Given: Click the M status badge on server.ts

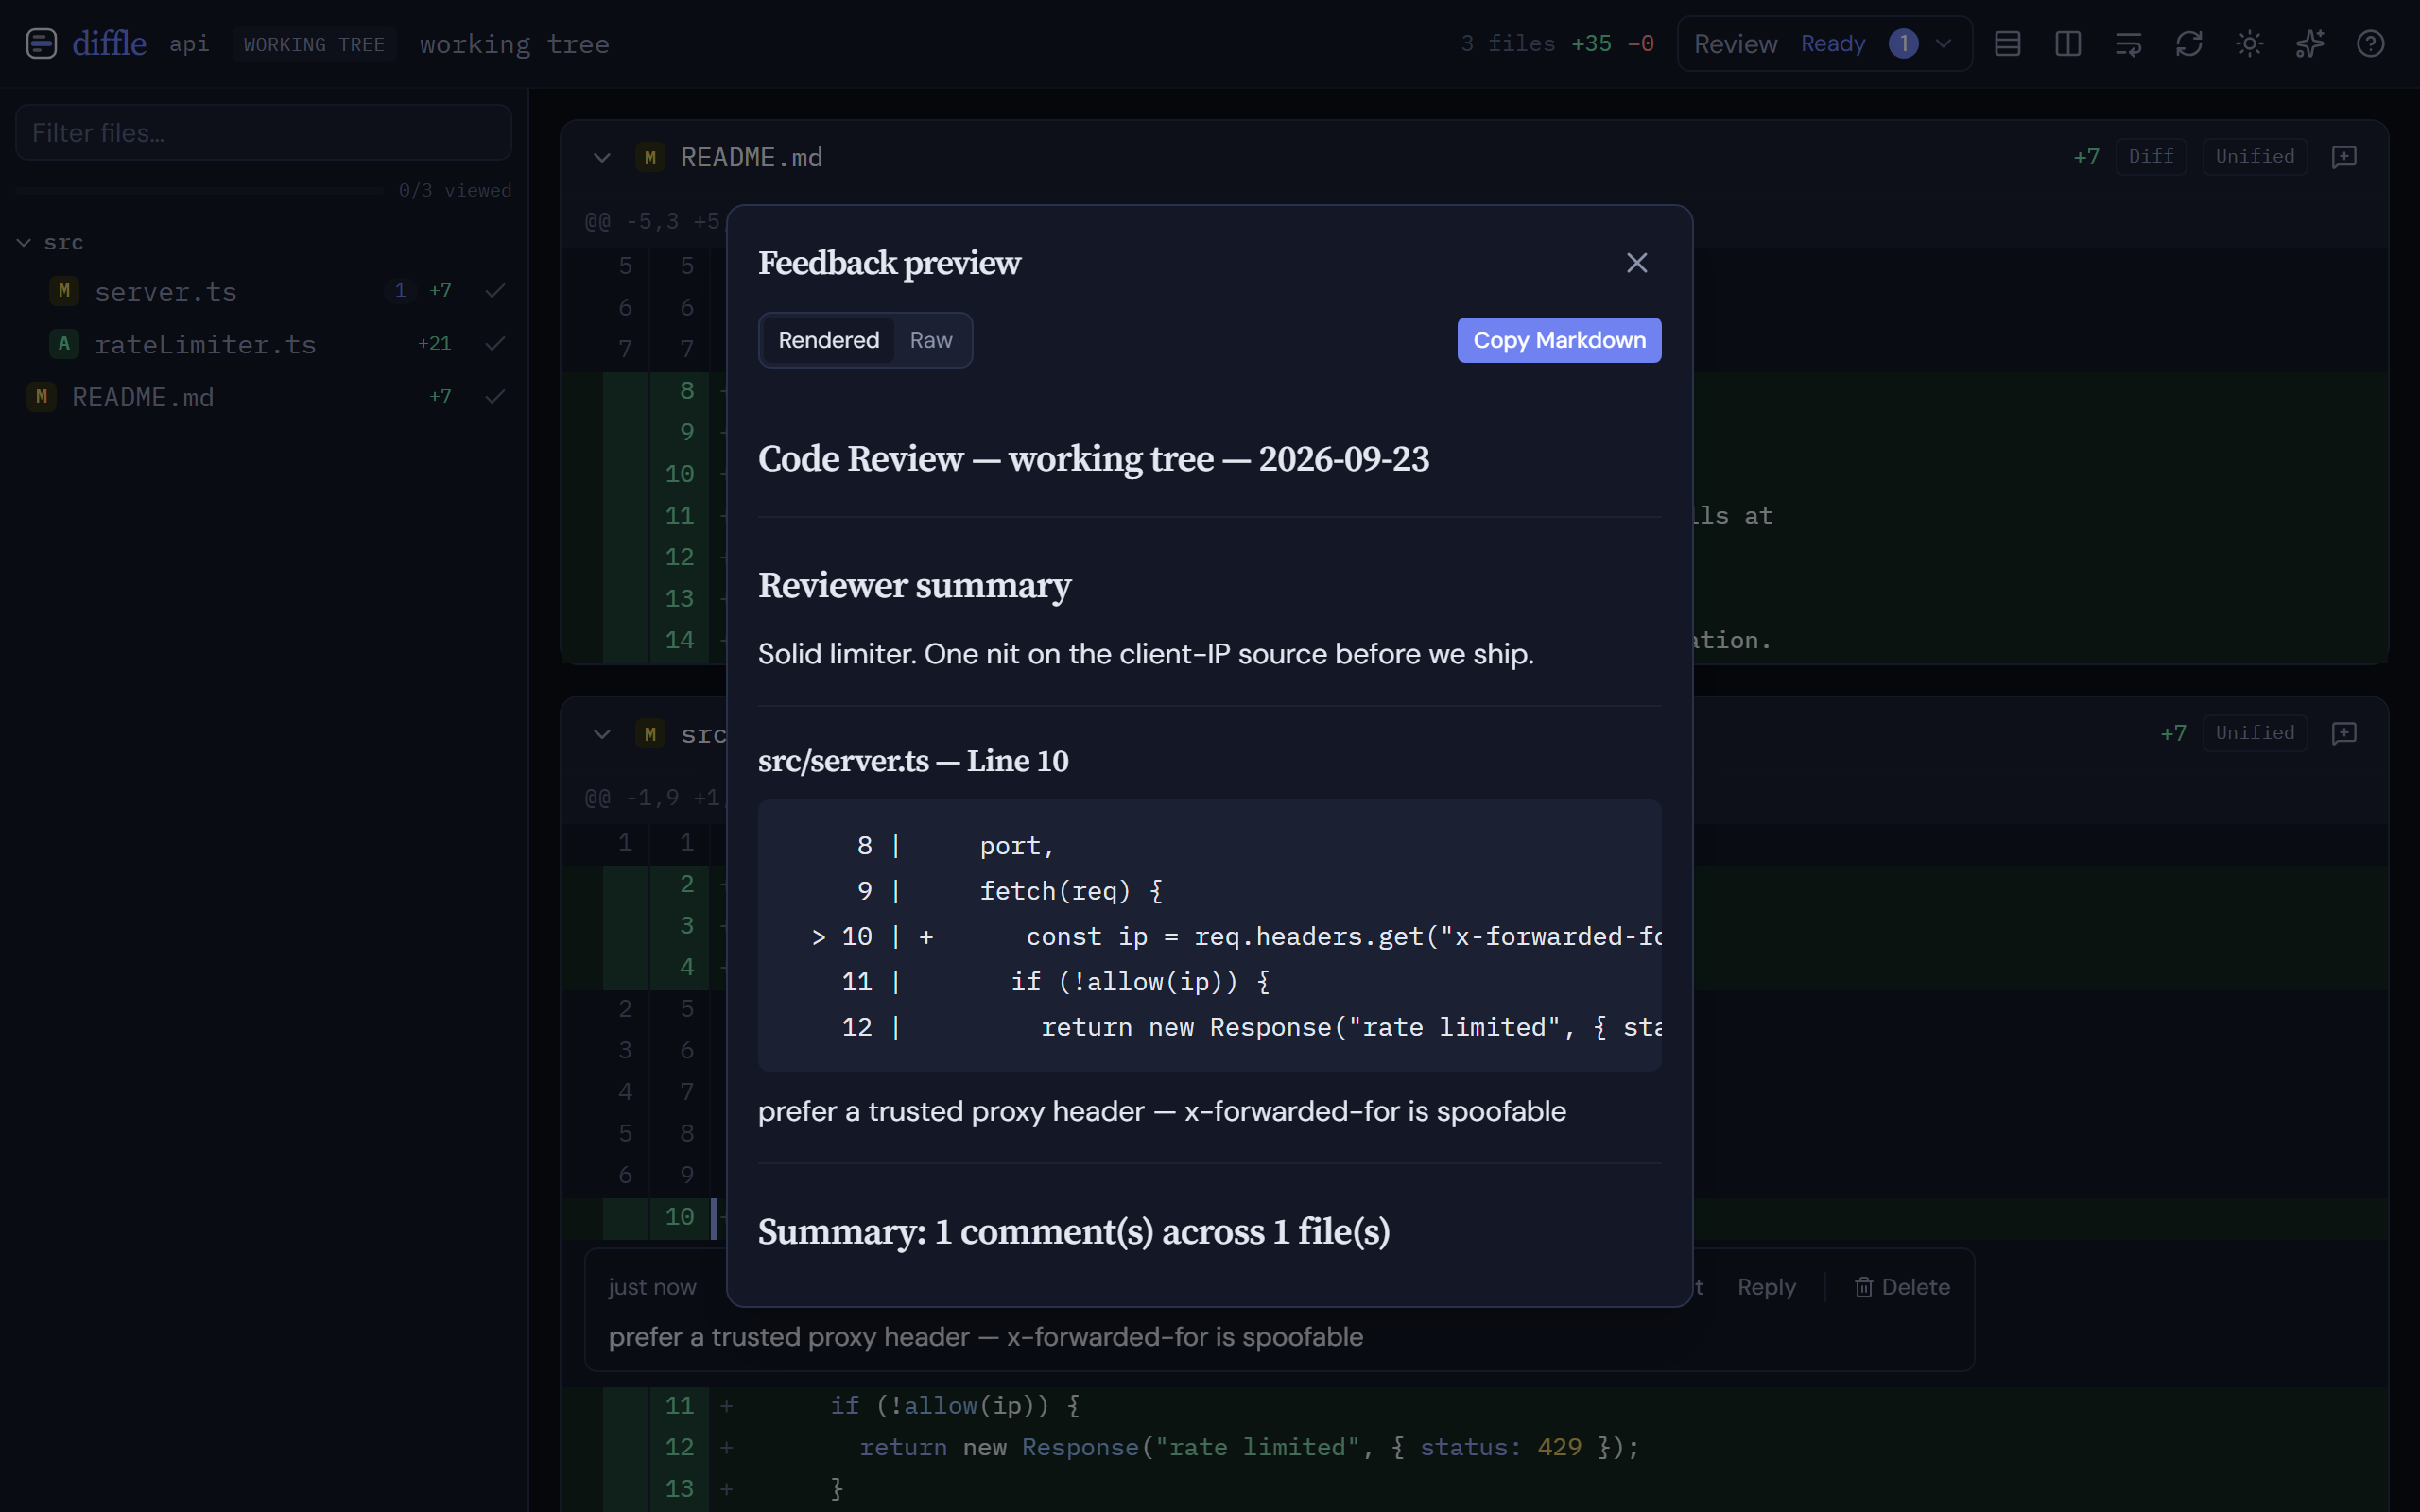Looking at the screenshot, I should point(64,291).
